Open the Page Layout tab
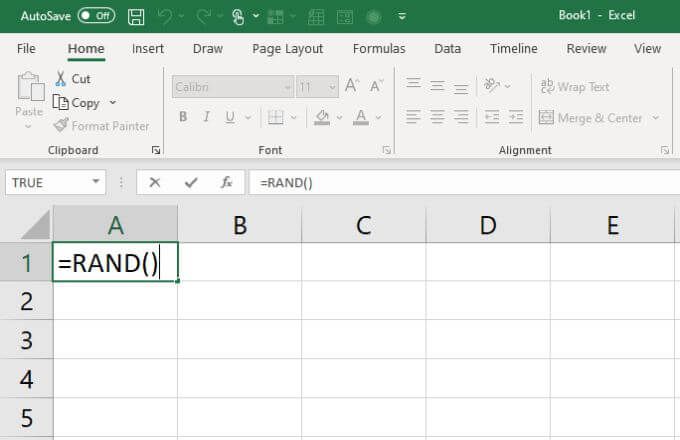This screenshot has height=440, width=680. tap(287, 49)
